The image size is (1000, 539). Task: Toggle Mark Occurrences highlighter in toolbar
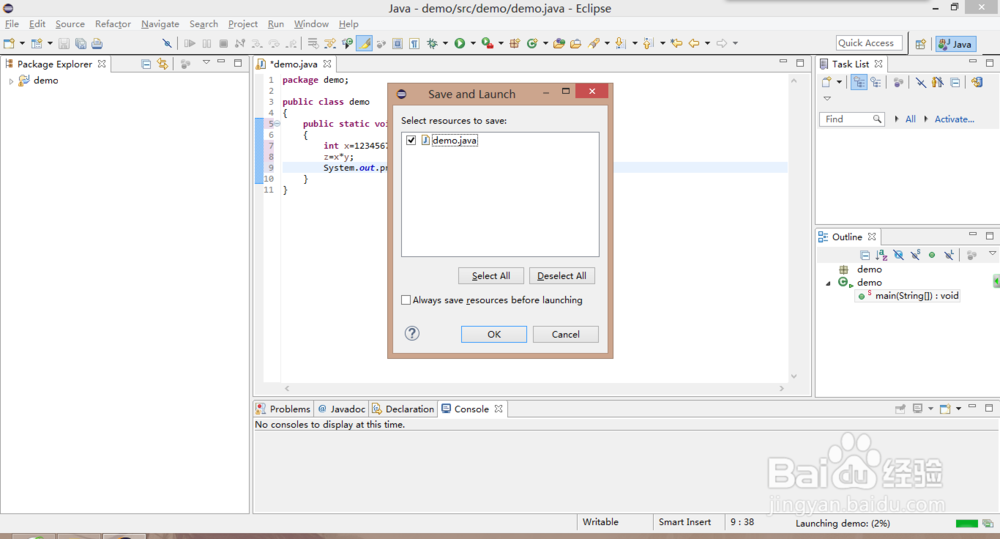tap(364, 43)
